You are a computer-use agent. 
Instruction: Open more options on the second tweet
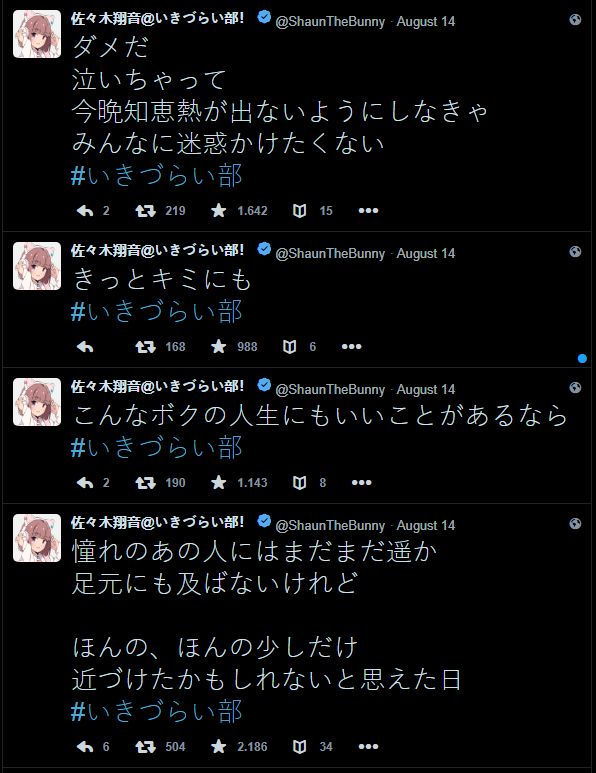[351, 347]
